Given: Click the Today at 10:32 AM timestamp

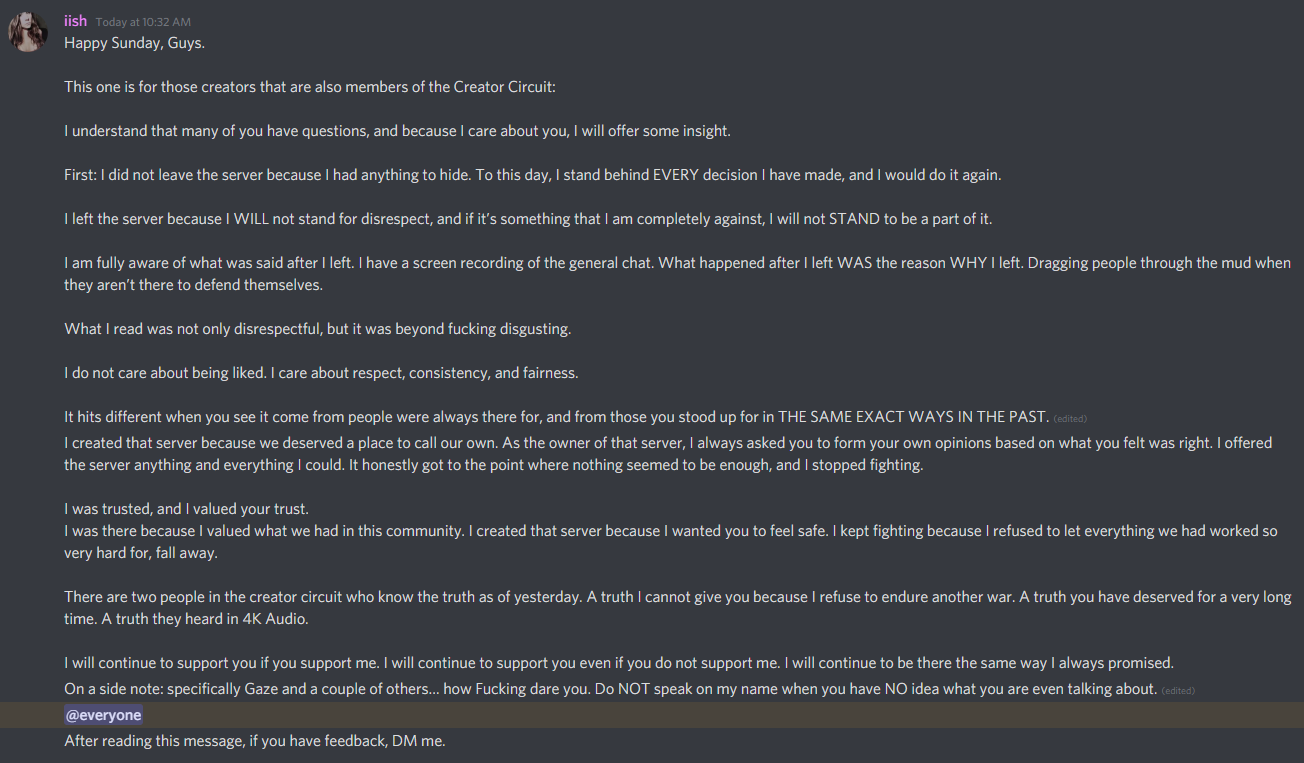Looking at the screenshot, I should [143, 22].
